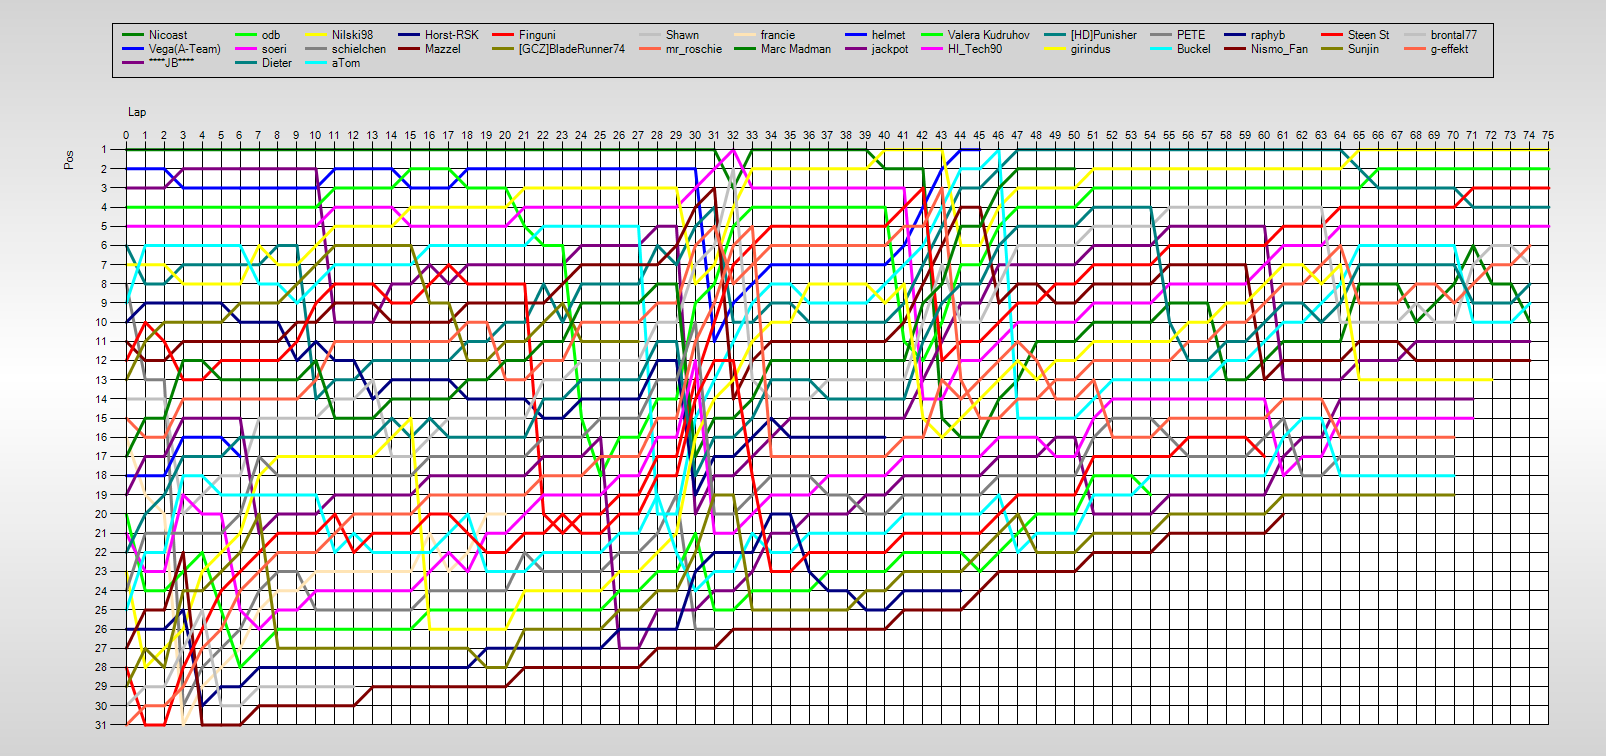Click lap number 75 on axis

tap(1548, 135)
